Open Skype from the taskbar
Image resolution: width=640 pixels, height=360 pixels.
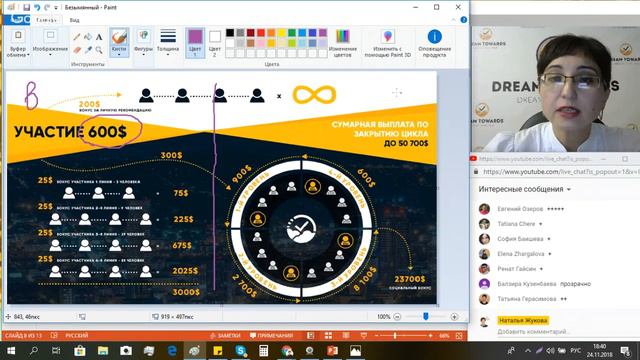click(241, 351)
